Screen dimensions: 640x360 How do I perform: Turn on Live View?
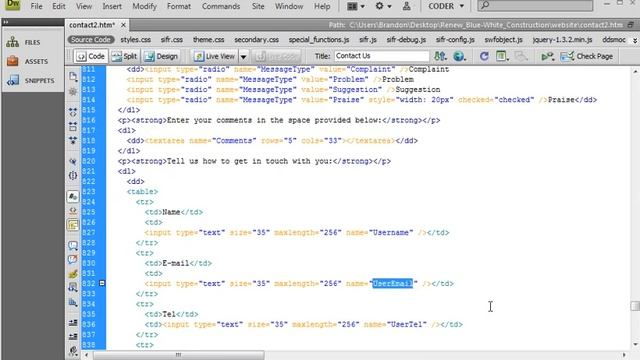point(215,56)
